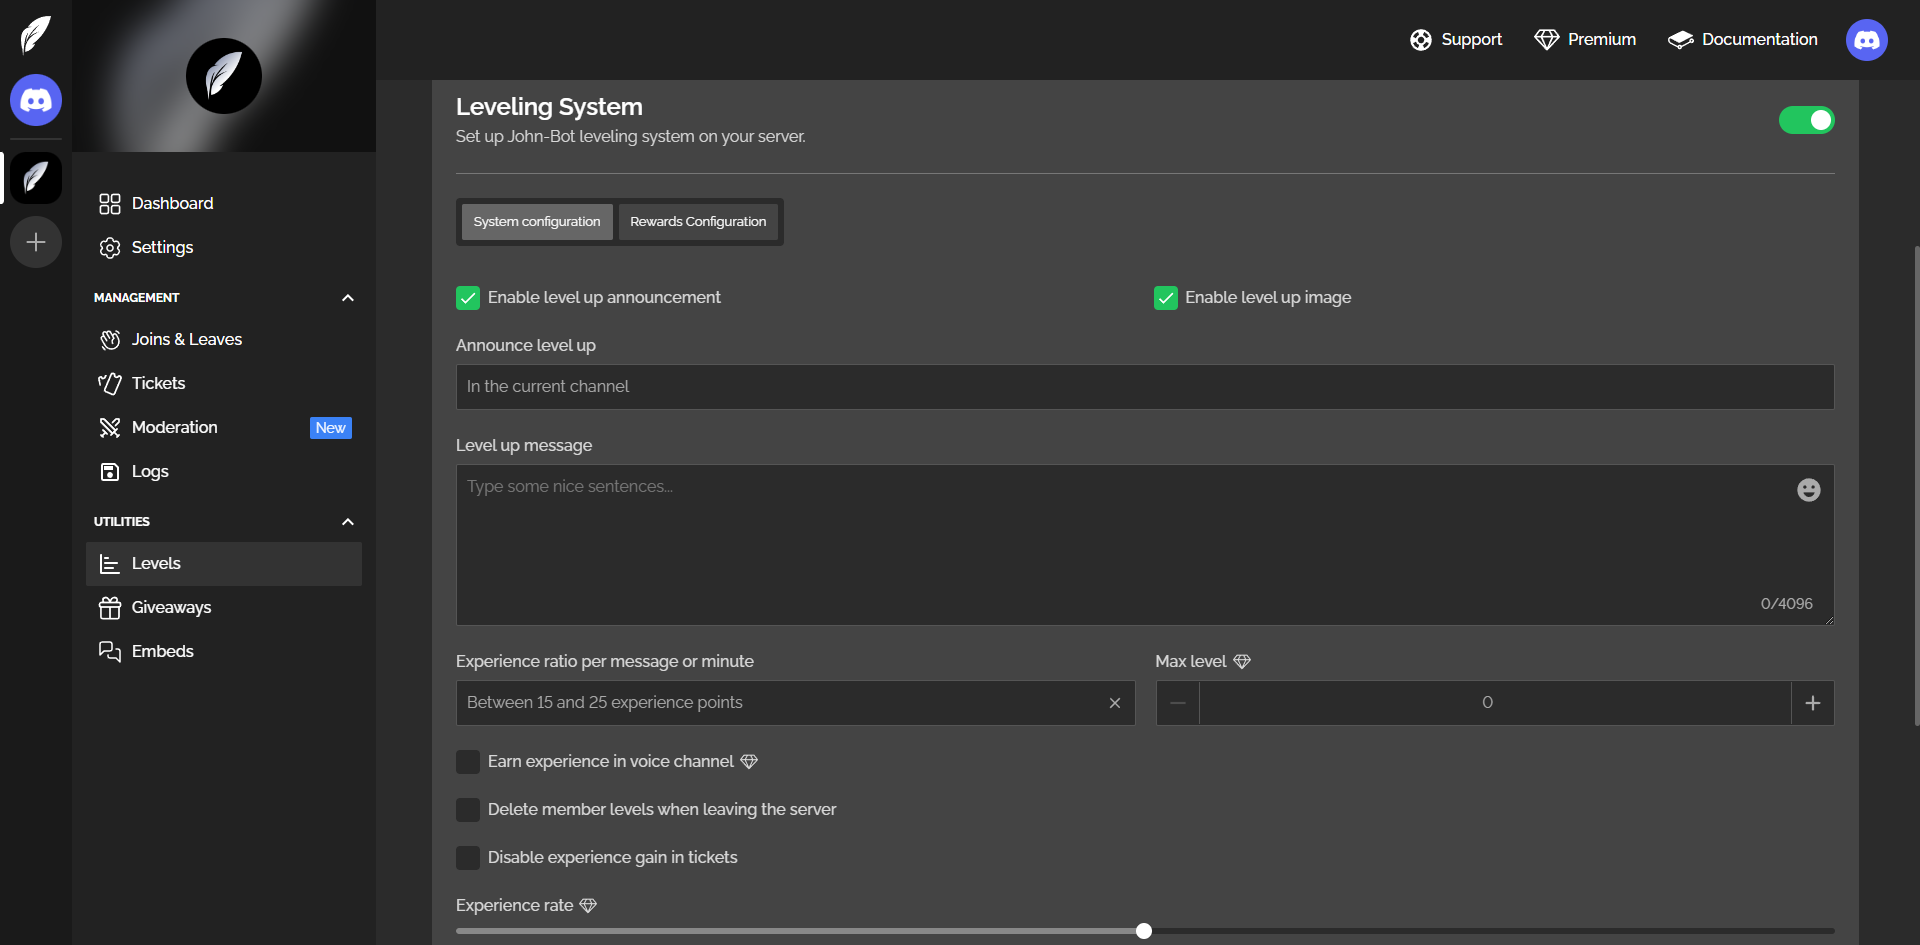Open the emoji picker in level up message

1808,490
